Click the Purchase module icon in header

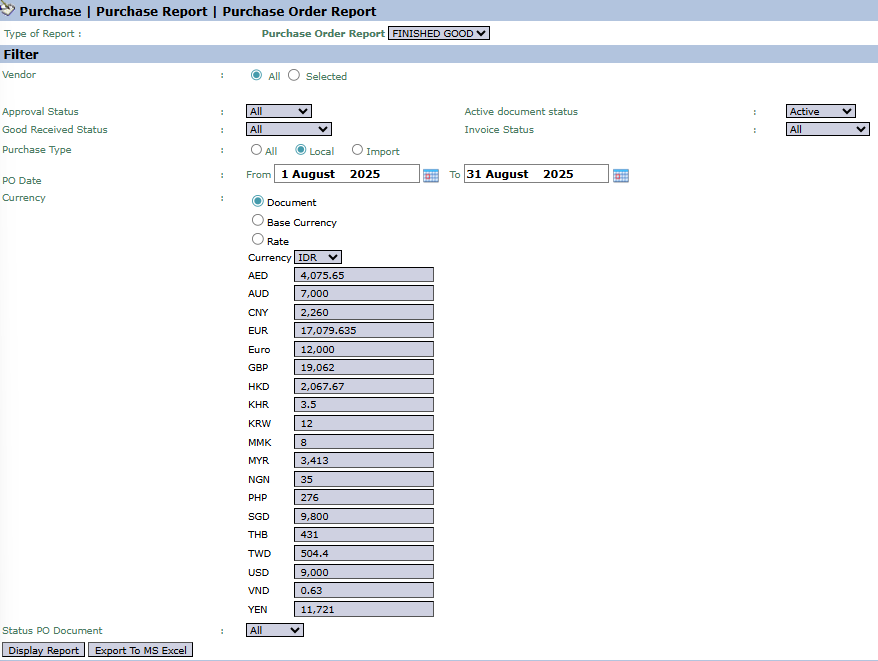coord(8,11)
